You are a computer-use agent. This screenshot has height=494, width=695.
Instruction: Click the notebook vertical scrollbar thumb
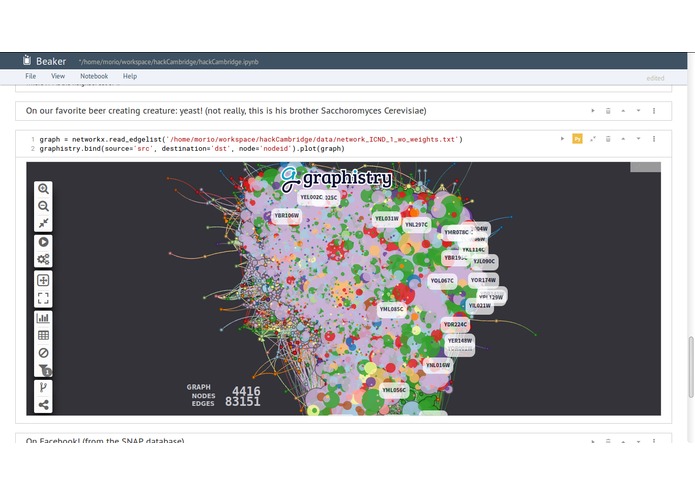point(690,367)
